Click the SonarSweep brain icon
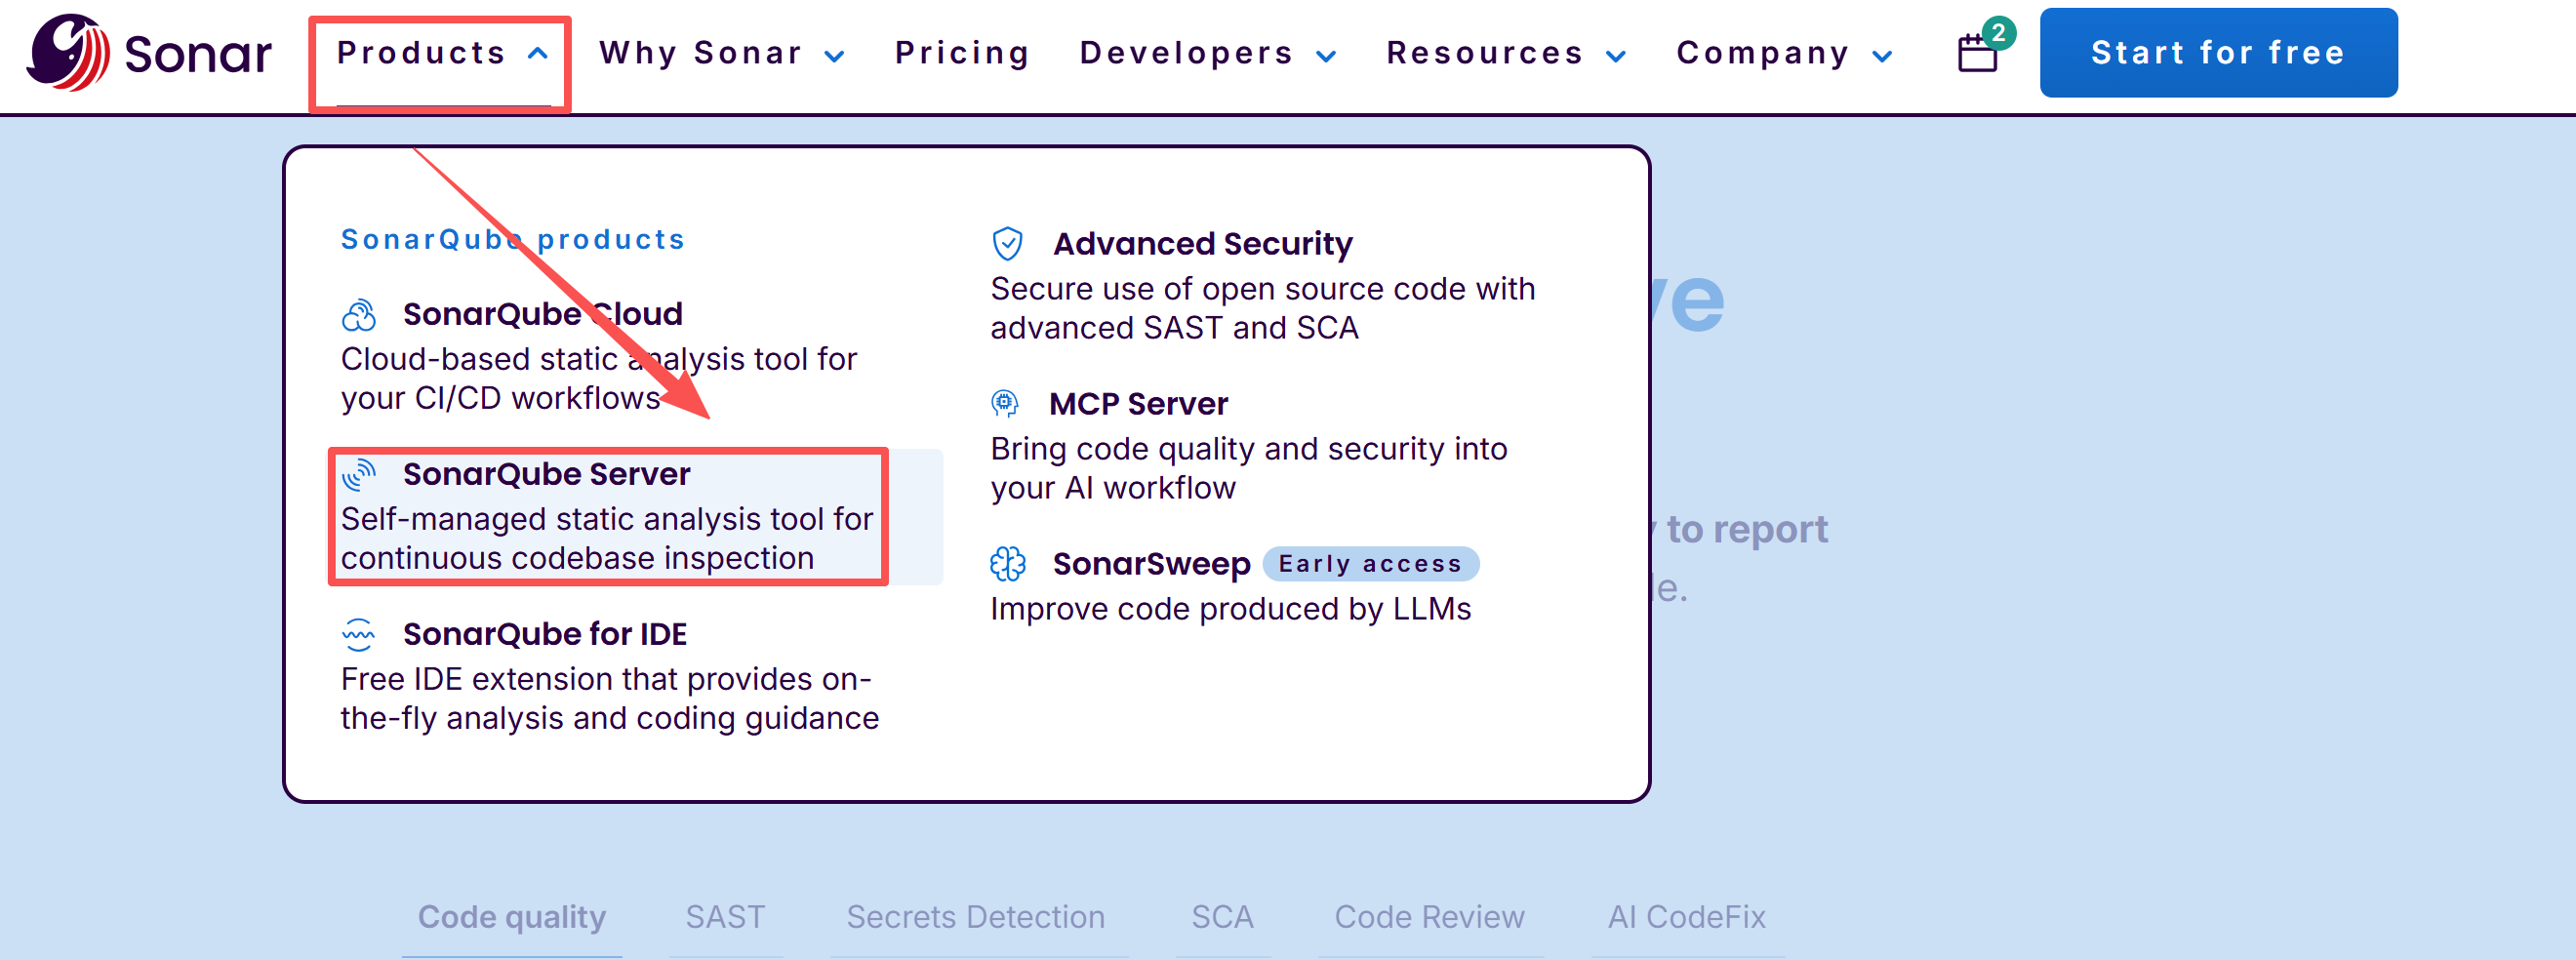This screenshot has height=960, width=2576. [1007, 564]
